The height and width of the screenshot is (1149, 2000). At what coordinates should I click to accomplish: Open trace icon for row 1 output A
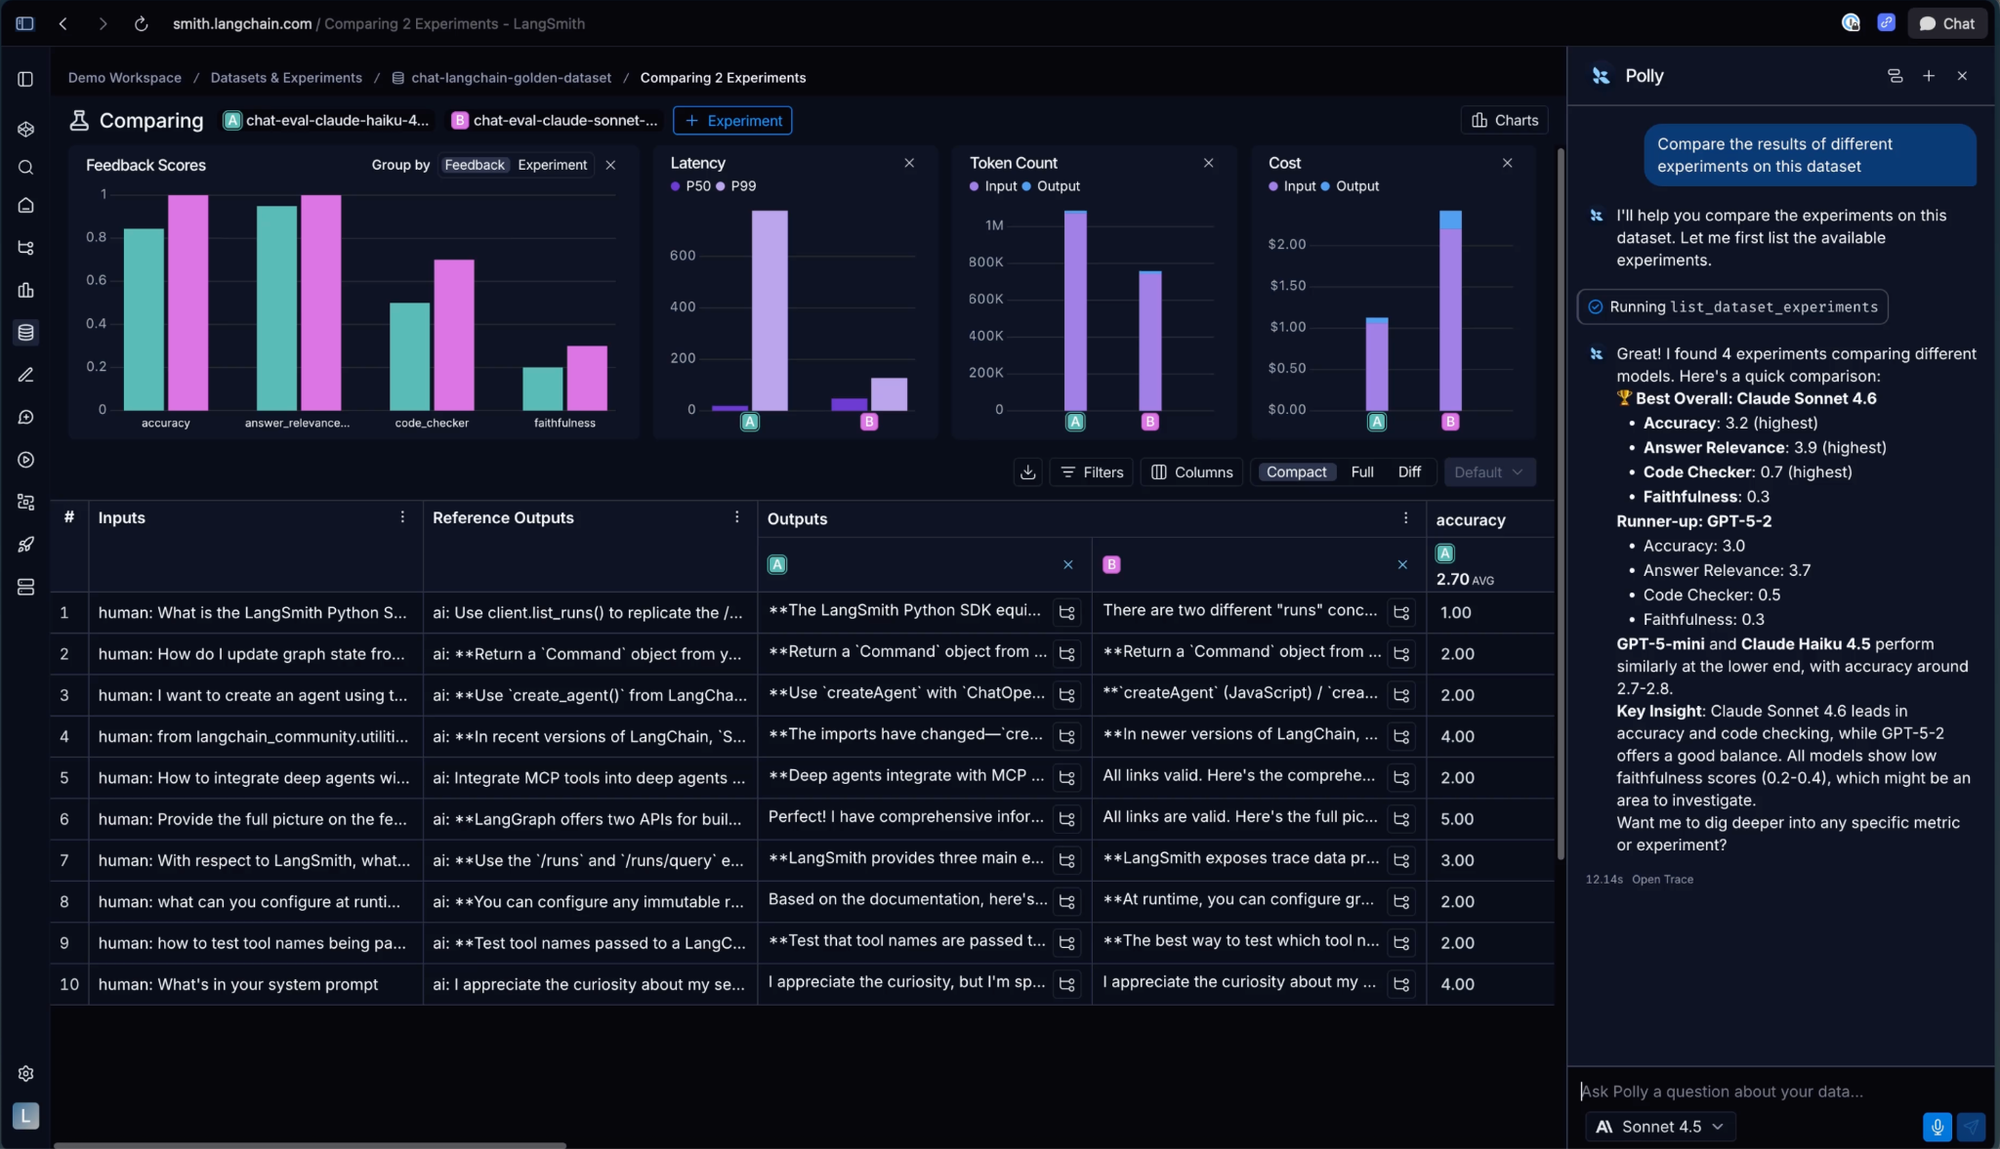1067,613
